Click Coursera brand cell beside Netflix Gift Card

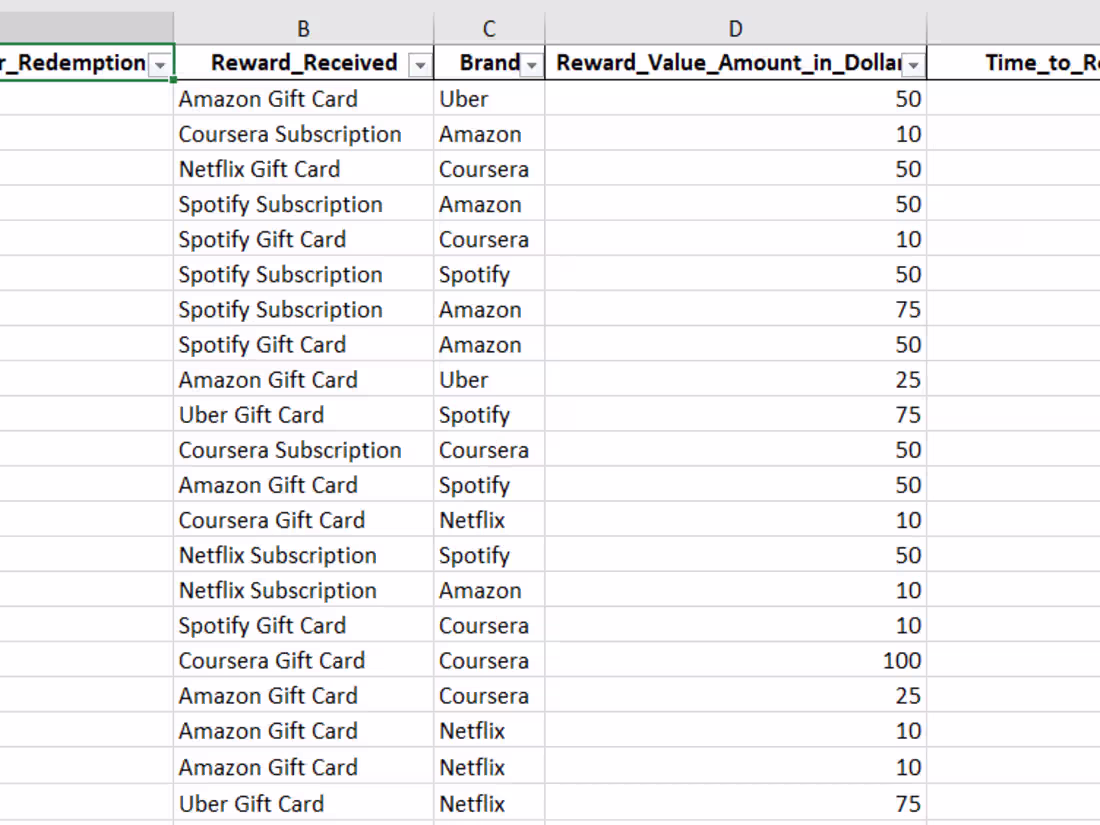click(483, 169)
